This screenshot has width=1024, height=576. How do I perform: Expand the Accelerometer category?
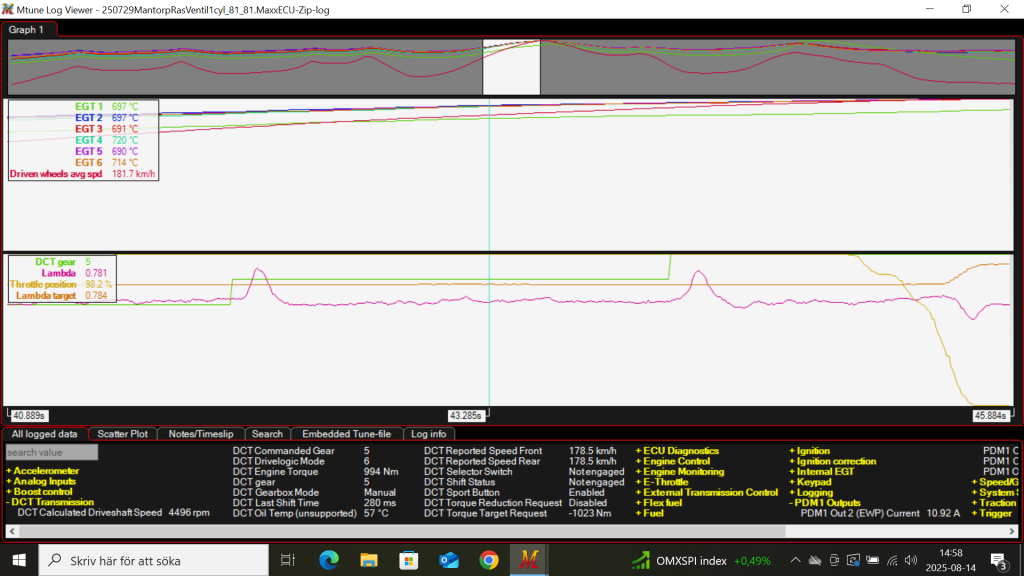click(42, 471)
